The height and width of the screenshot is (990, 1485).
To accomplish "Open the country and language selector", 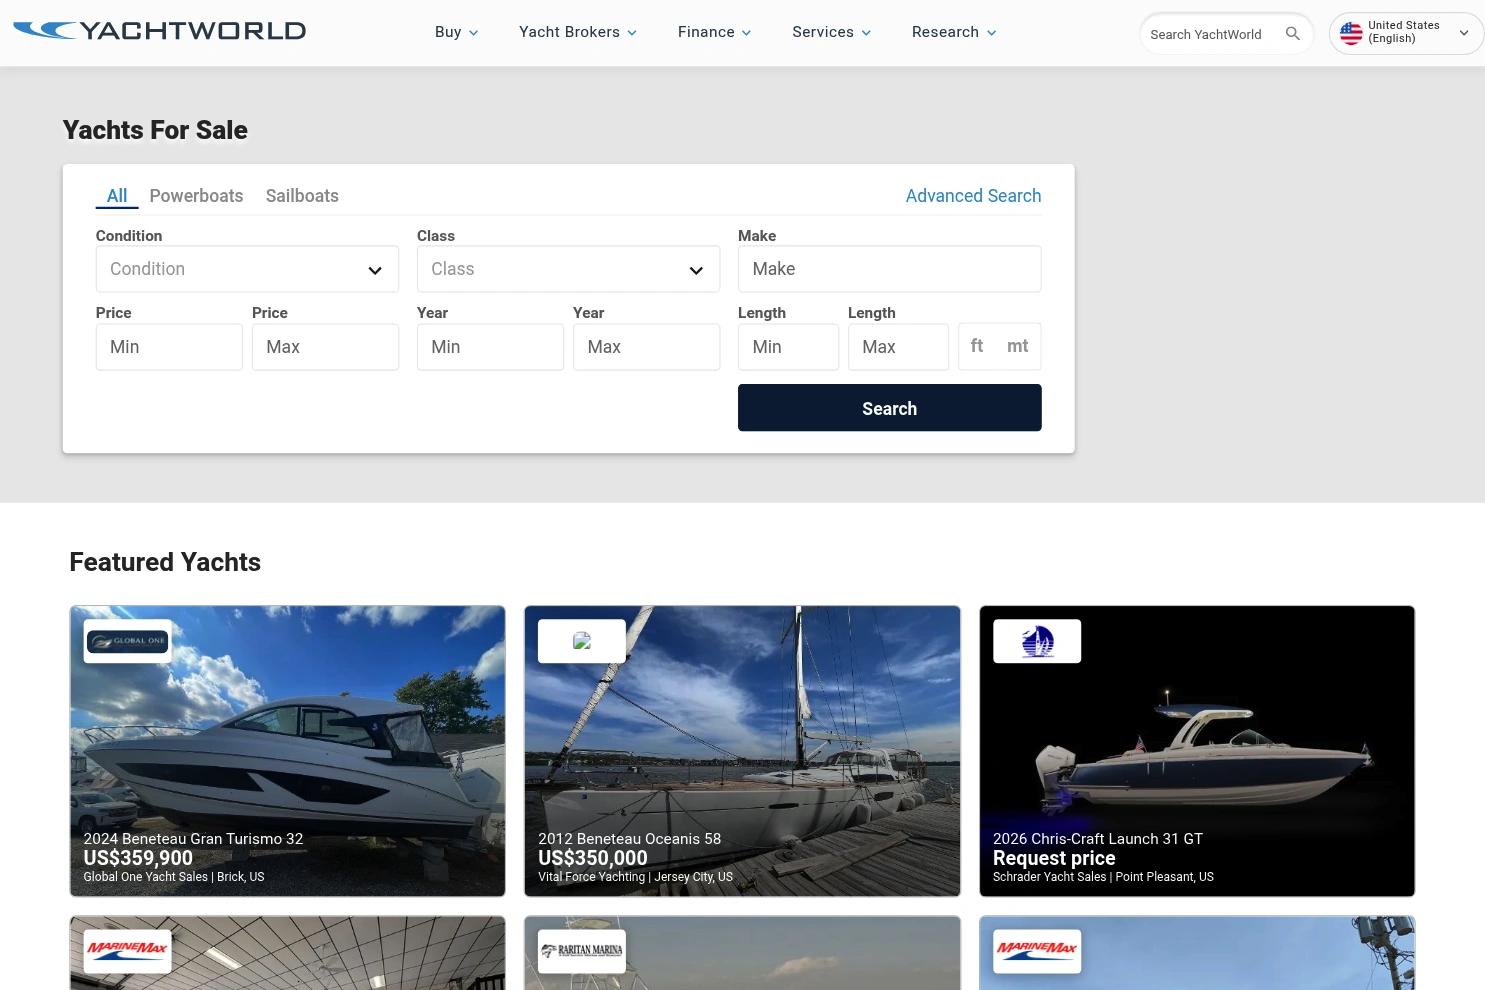I will (x=1406, y=34).
